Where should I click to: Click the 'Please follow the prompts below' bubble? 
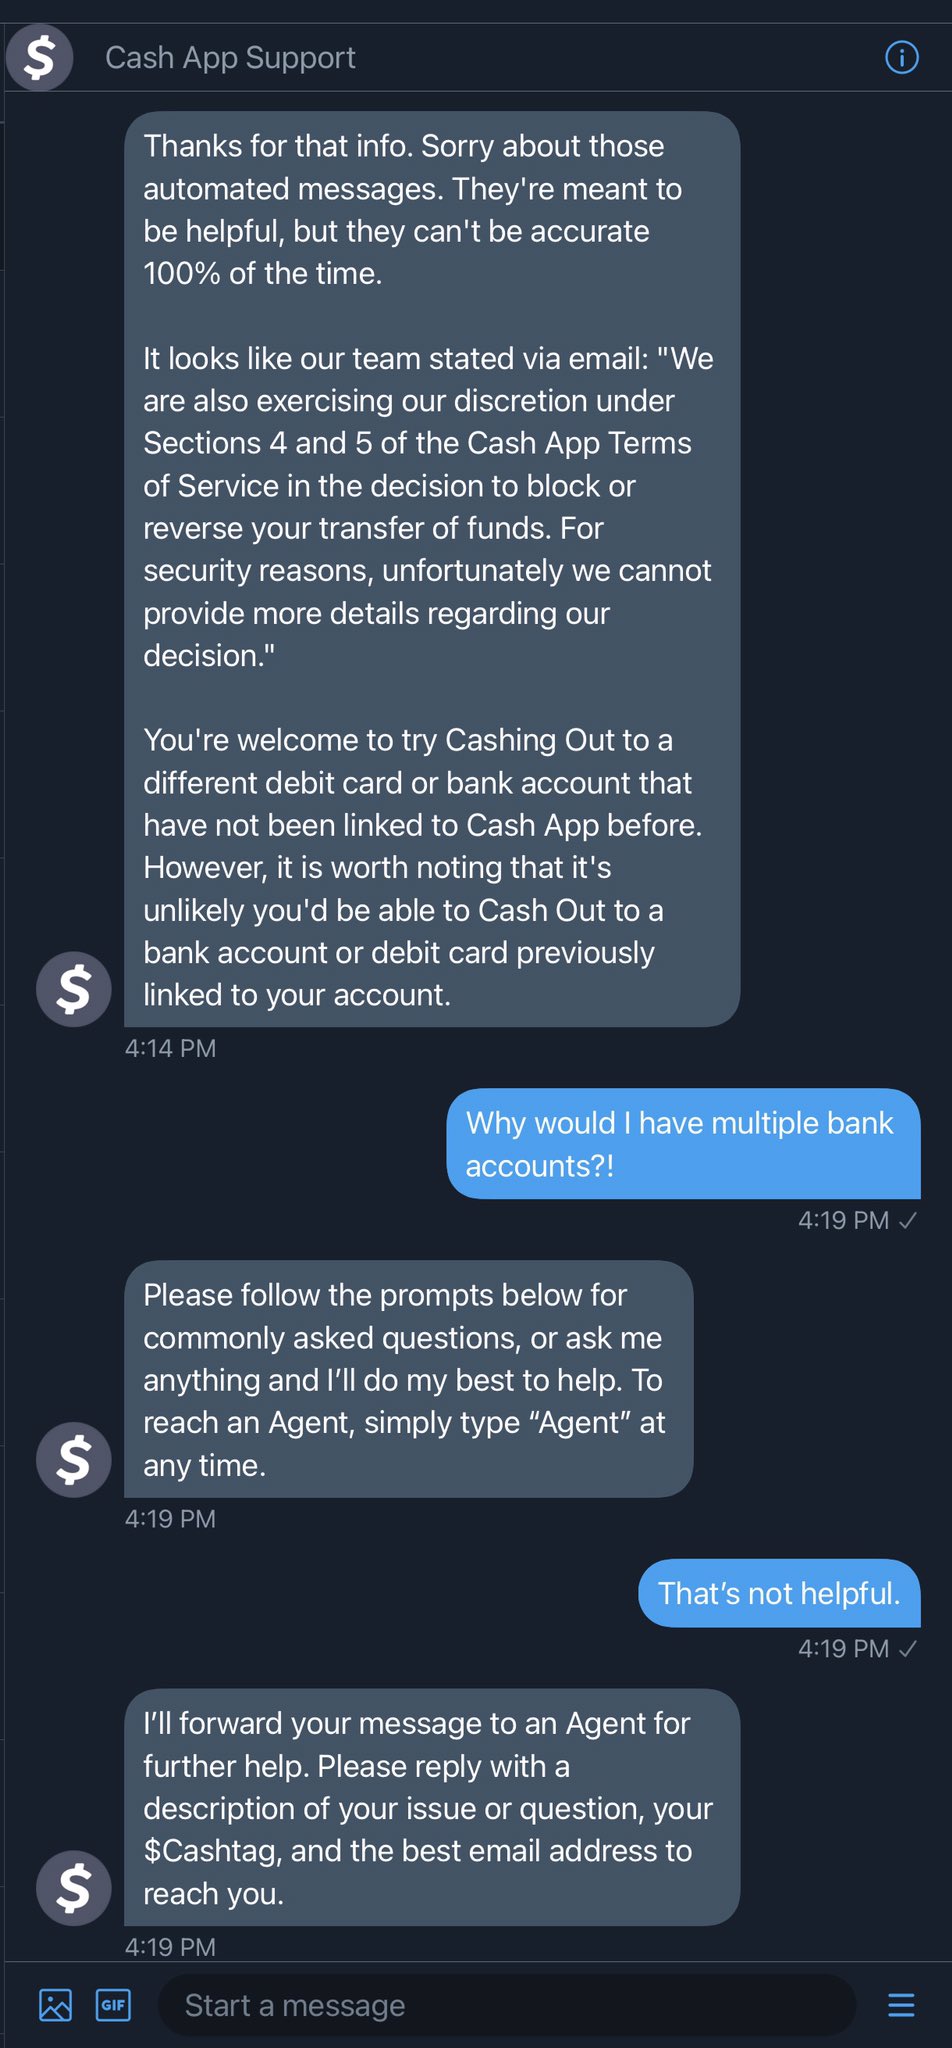coord(408,1378)
